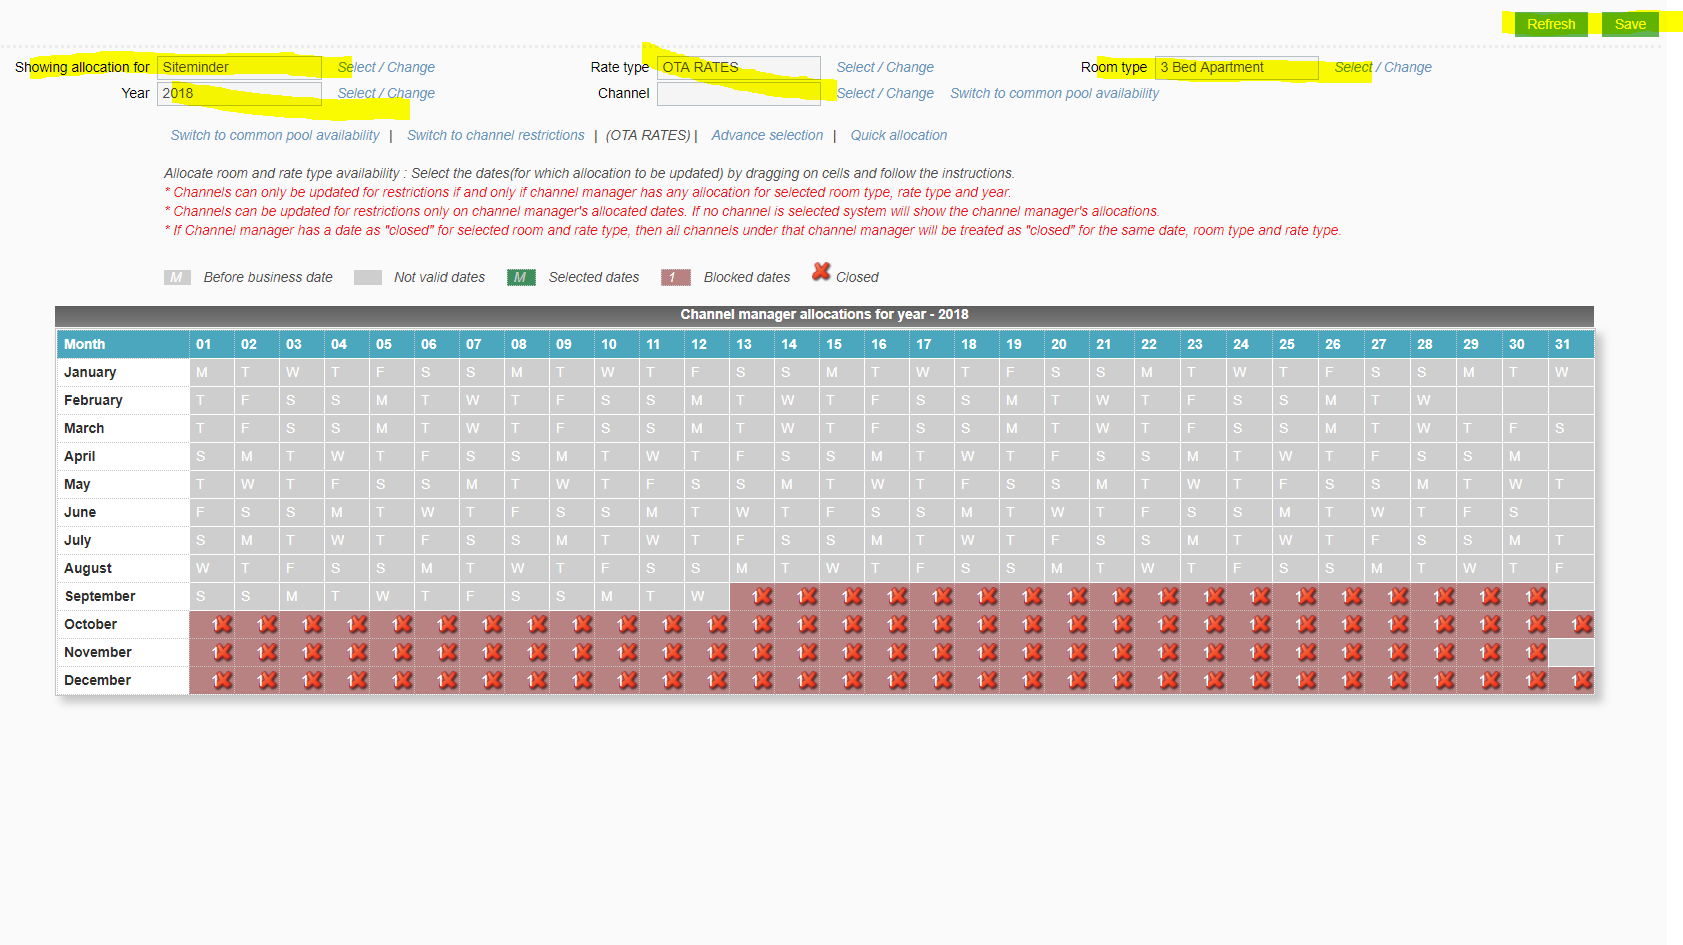Screen dimensions: 1683x945
Task: Click the Month column header
Action: tap(123, 344)
